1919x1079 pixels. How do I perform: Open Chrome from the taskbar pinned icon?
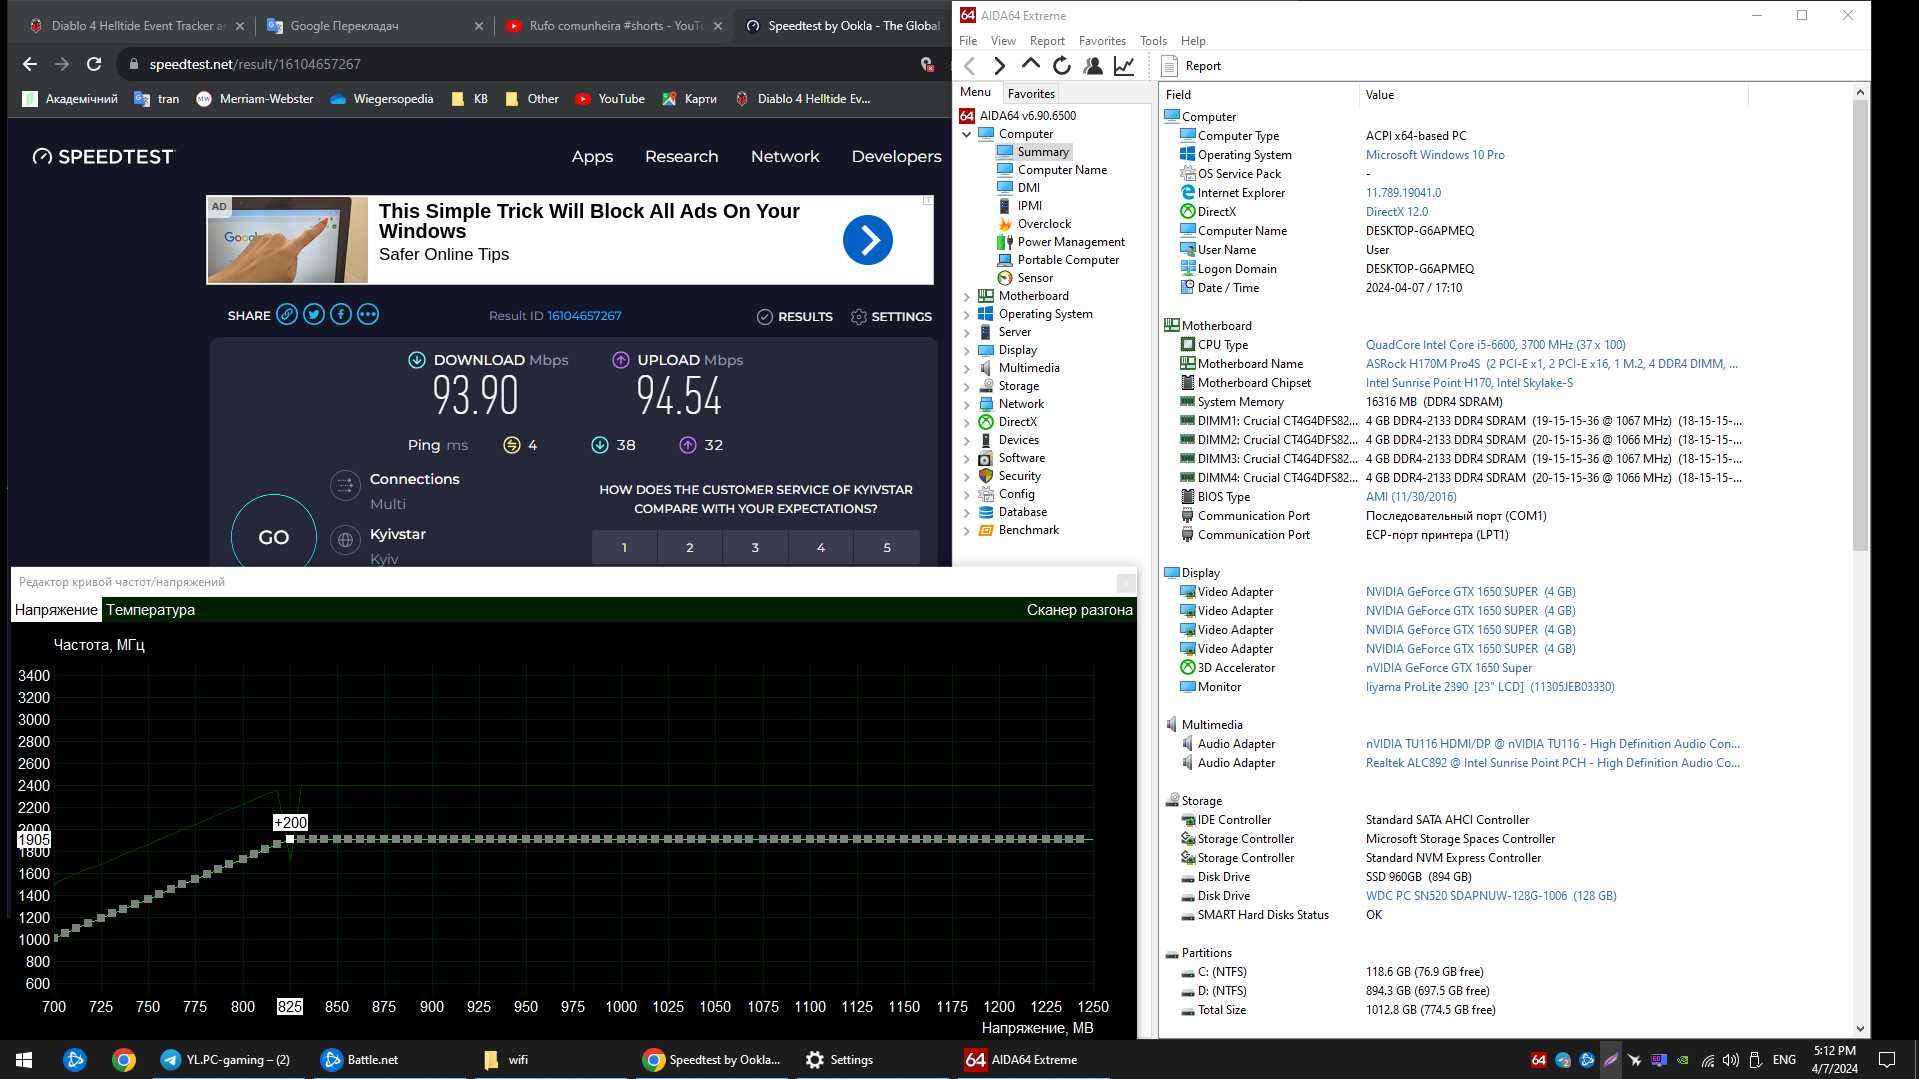point(124,1060)
